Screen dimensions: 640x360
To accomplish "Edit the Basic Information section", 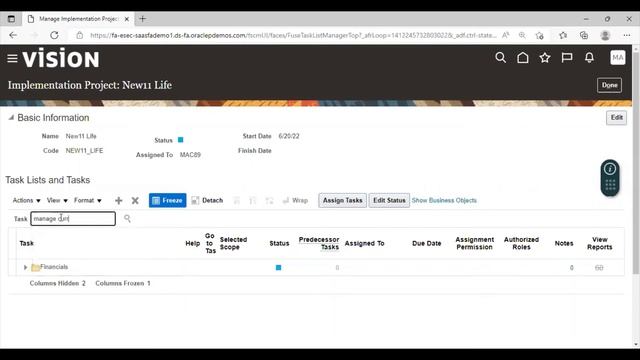I will click(x=616, y=118).
